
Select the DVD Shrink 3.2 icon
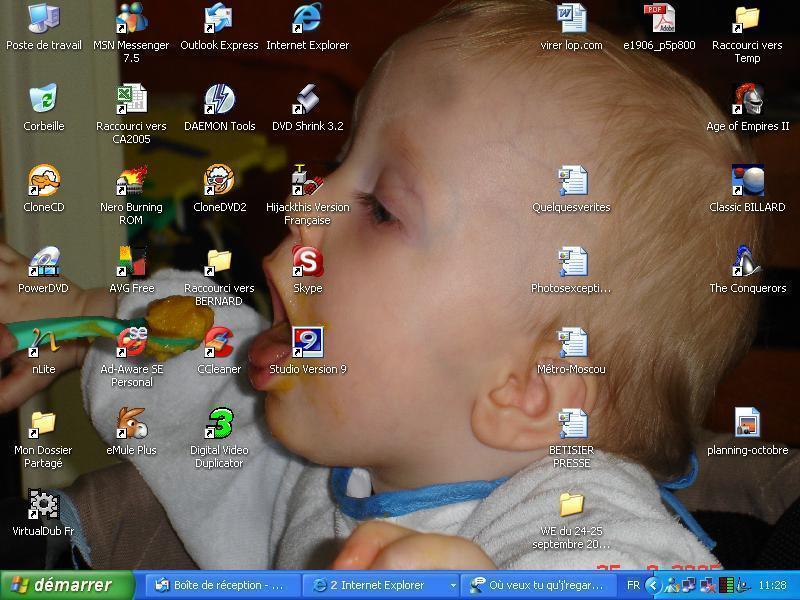[x=307, y=101]
